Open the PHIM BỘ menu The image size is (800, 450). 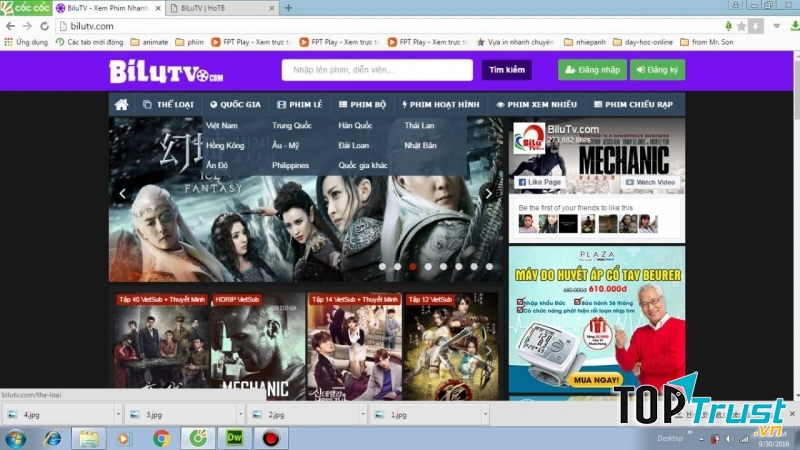(x=363, y=105)
